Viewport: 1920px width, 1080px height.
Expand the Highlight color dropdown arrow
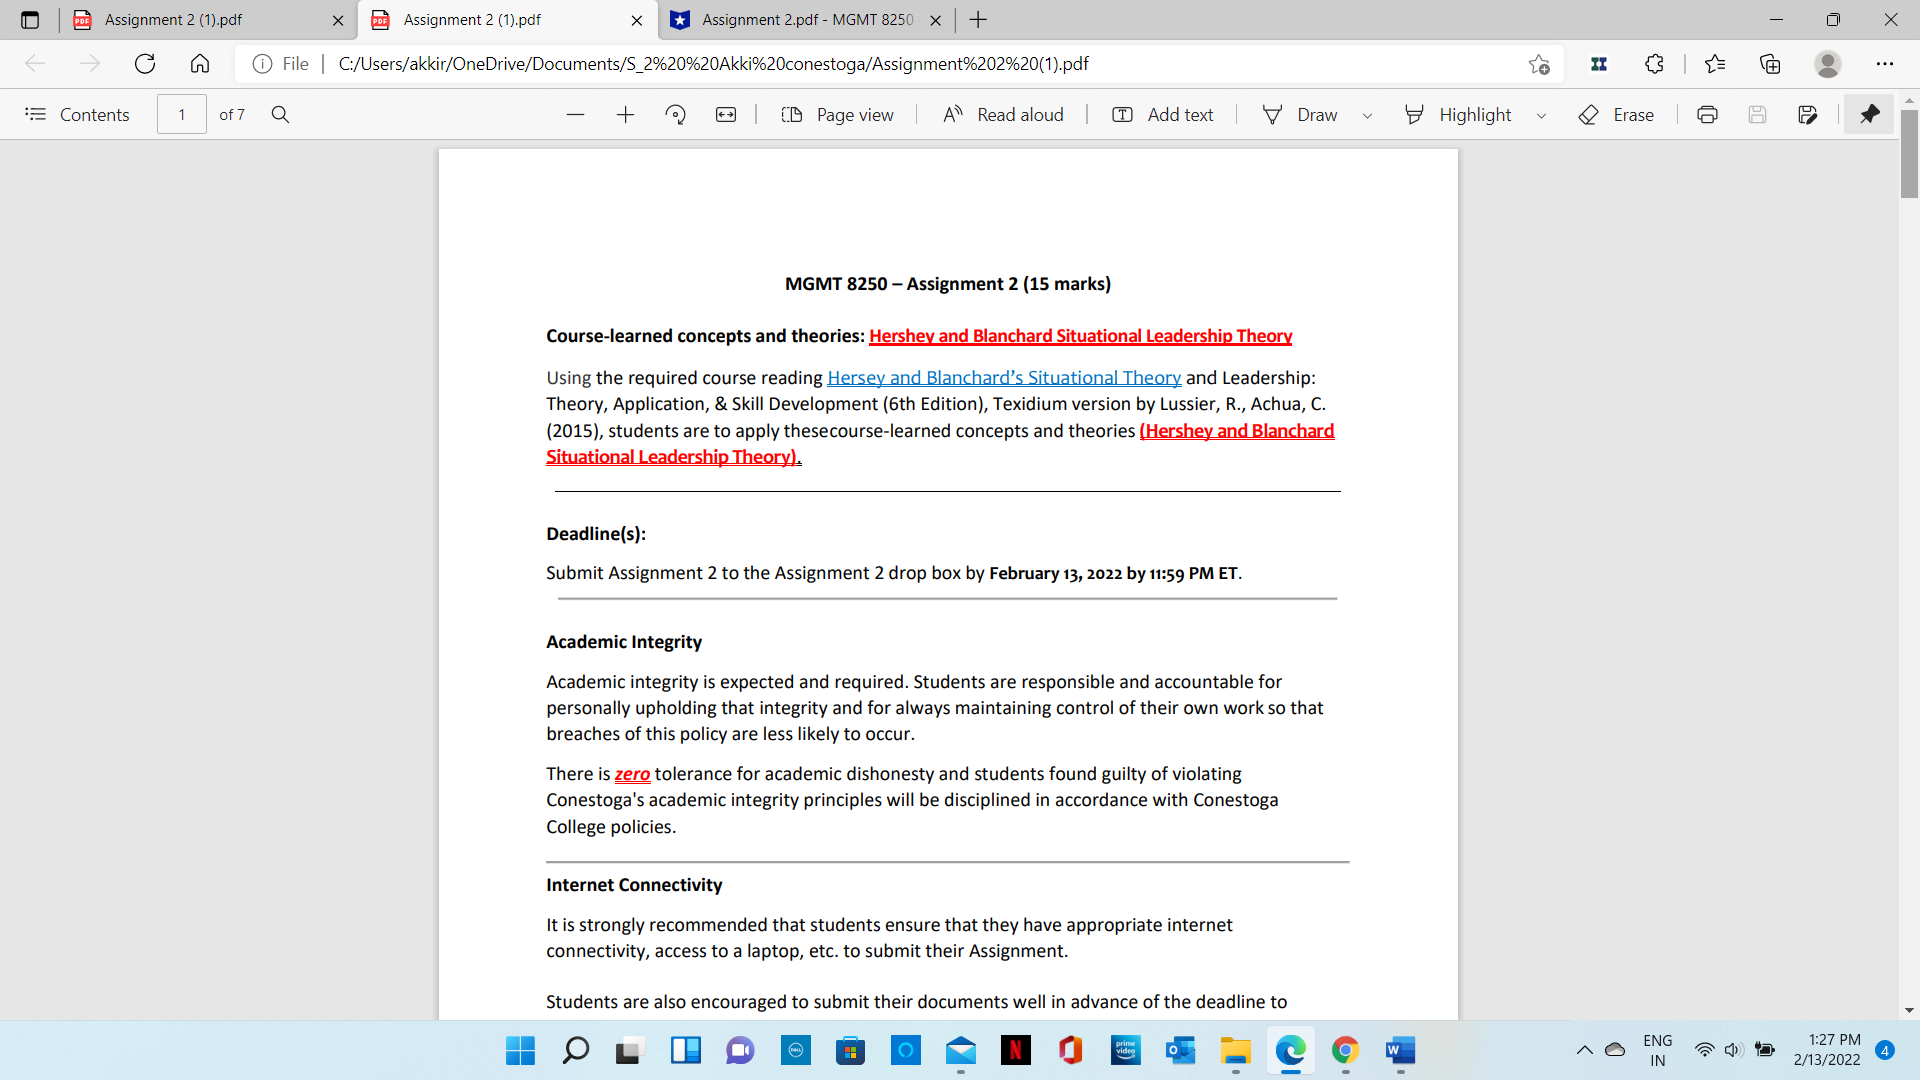pyautogui.click(x=1541, y=116)
